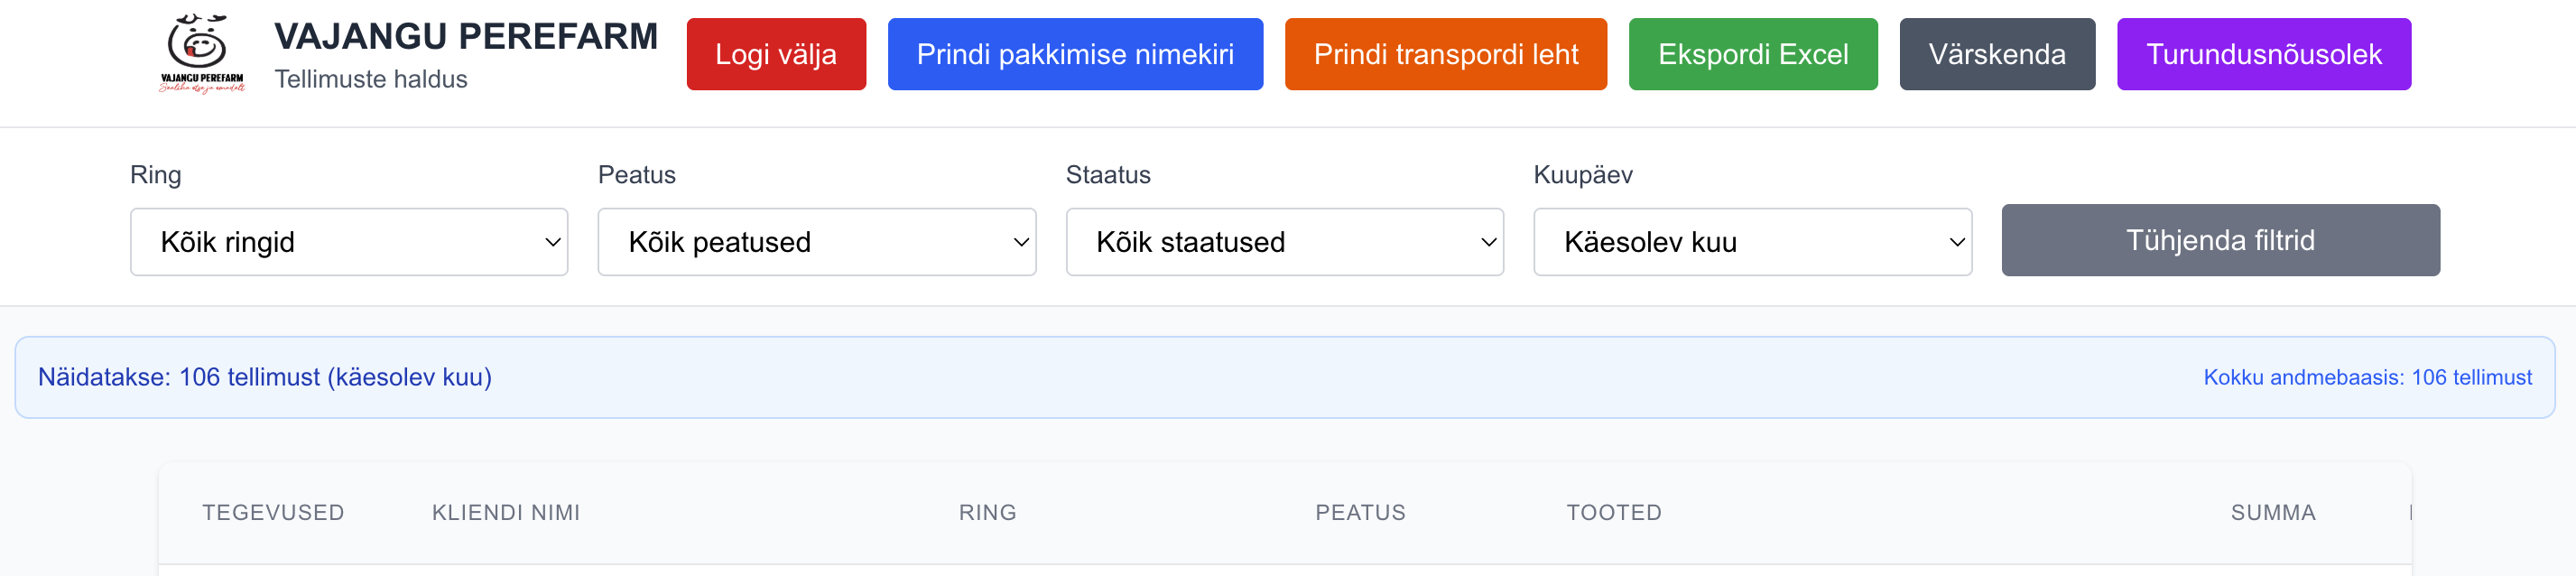The height and width of the screenshot is (576, 2576).
Task: Click the PEATUS column header
Action: coord(1360,512)
